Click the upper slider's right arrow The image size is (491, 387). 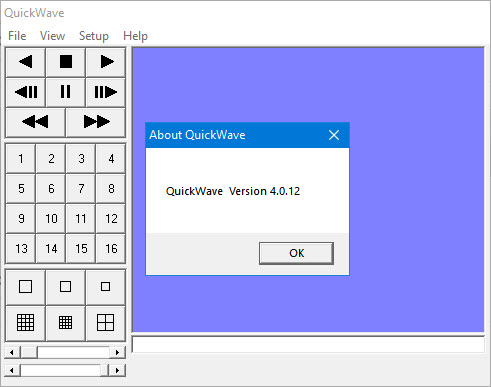pos(117,352)
